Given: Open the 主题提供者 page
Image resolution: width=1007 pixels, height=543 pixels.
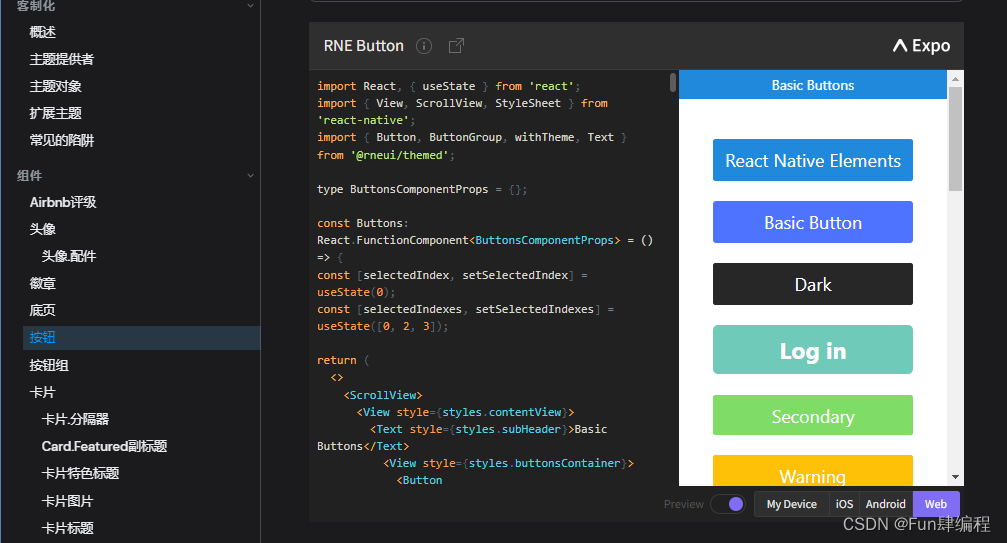Looking at the screenshot, I should pyautogui.click(x=62, y=59).
